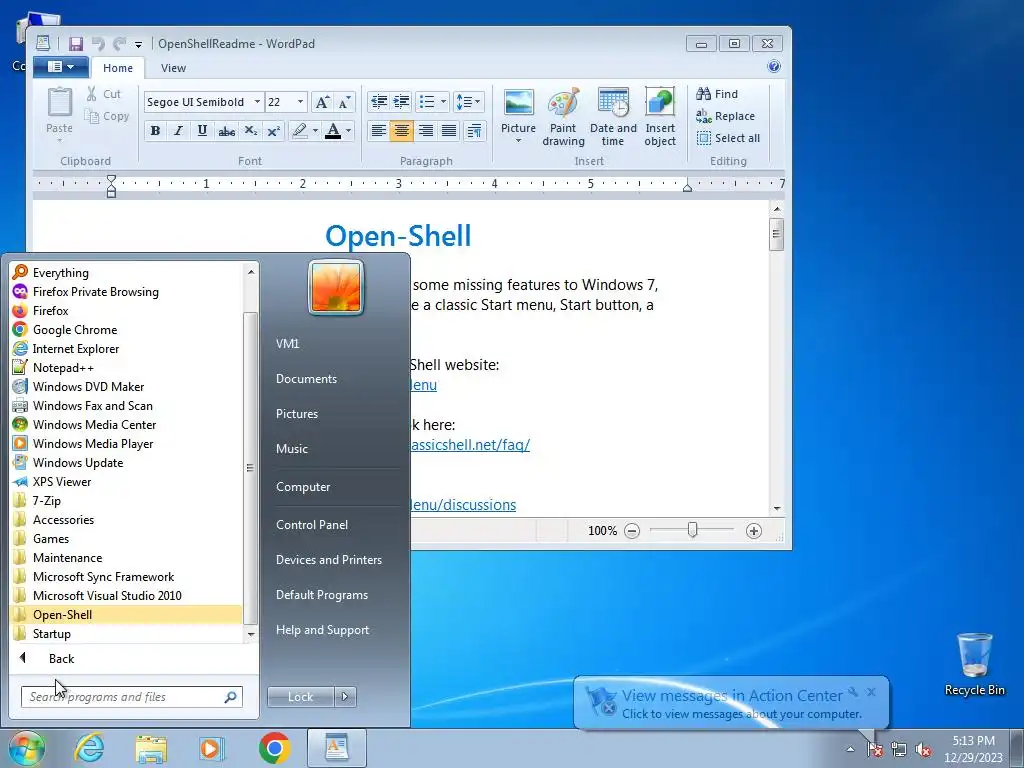Open Windows Media Player from Start menu
This screenshot has height=768, width=1024.
126,443
